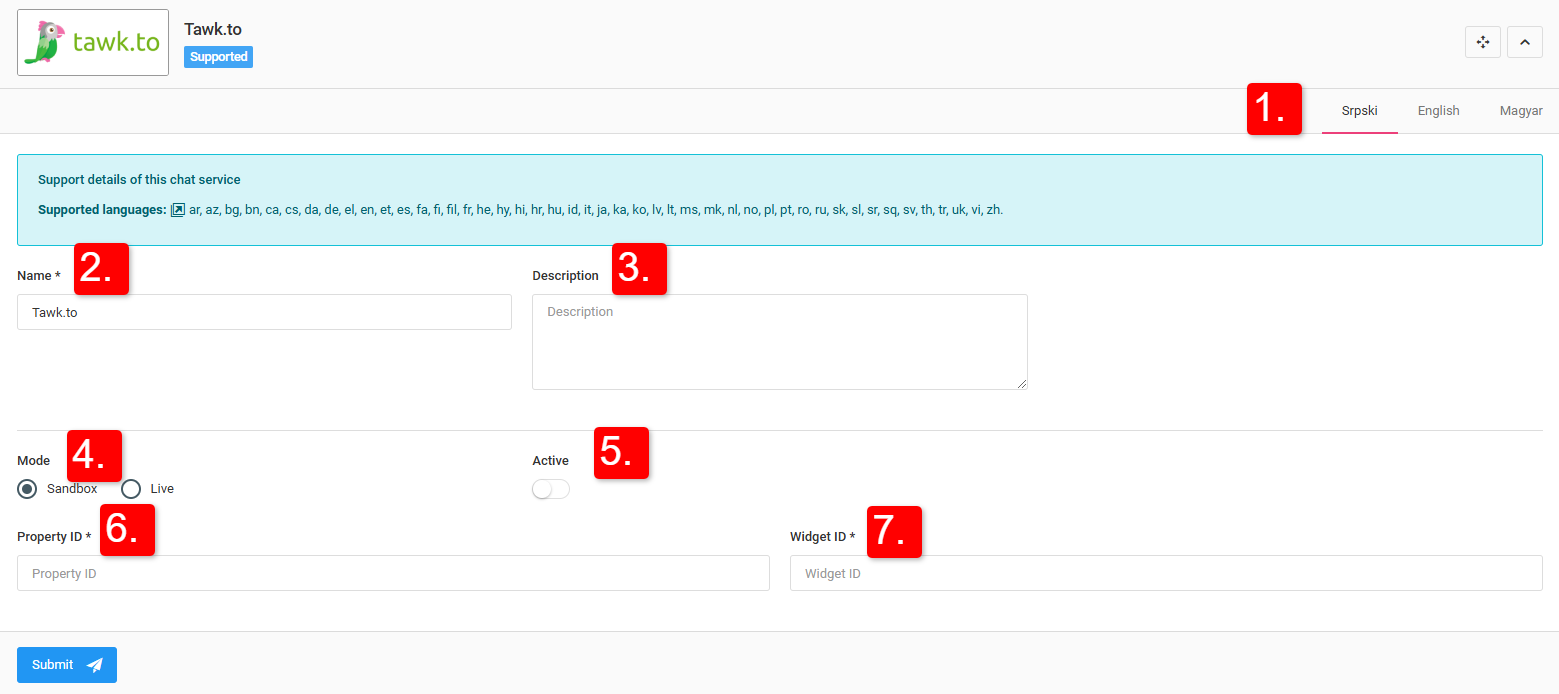This screenshot has width=1559, height=694.
Task: Collapse the Tawk.to panel with the chevron
Action: click(1525, 42)
